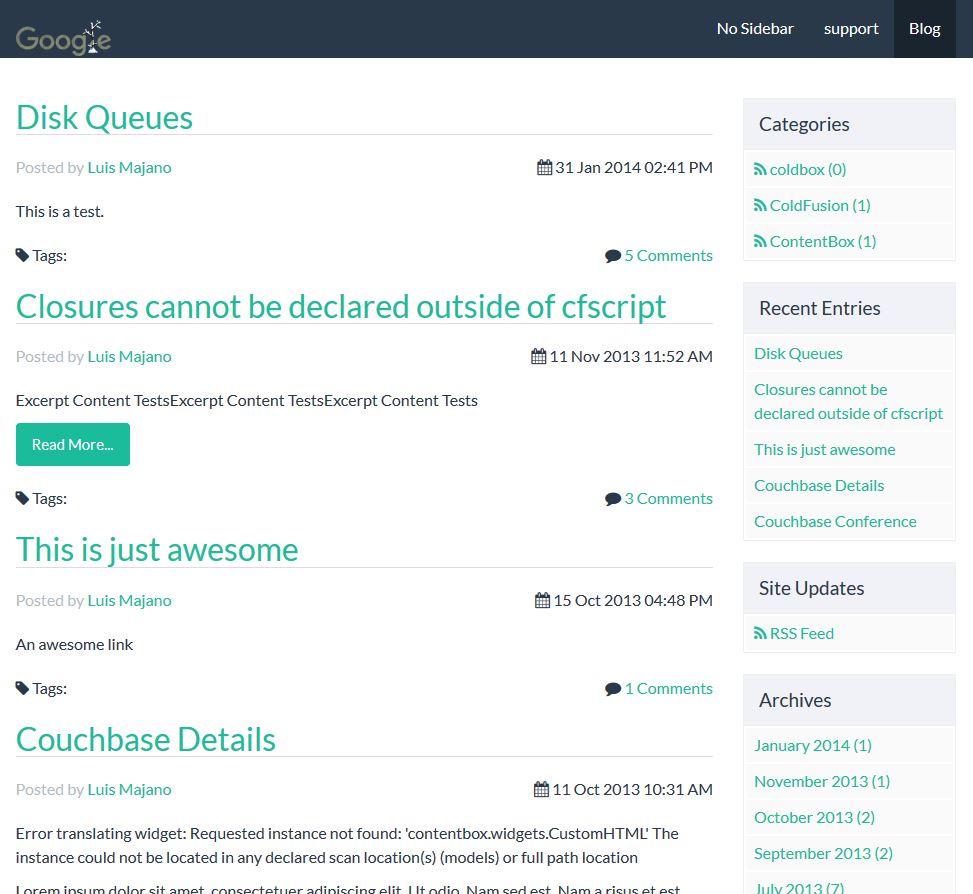The height and width of the screenshot is (894, 973).
Task: Click RSS icon next to ColdFusion category
Action: (760, 206)
